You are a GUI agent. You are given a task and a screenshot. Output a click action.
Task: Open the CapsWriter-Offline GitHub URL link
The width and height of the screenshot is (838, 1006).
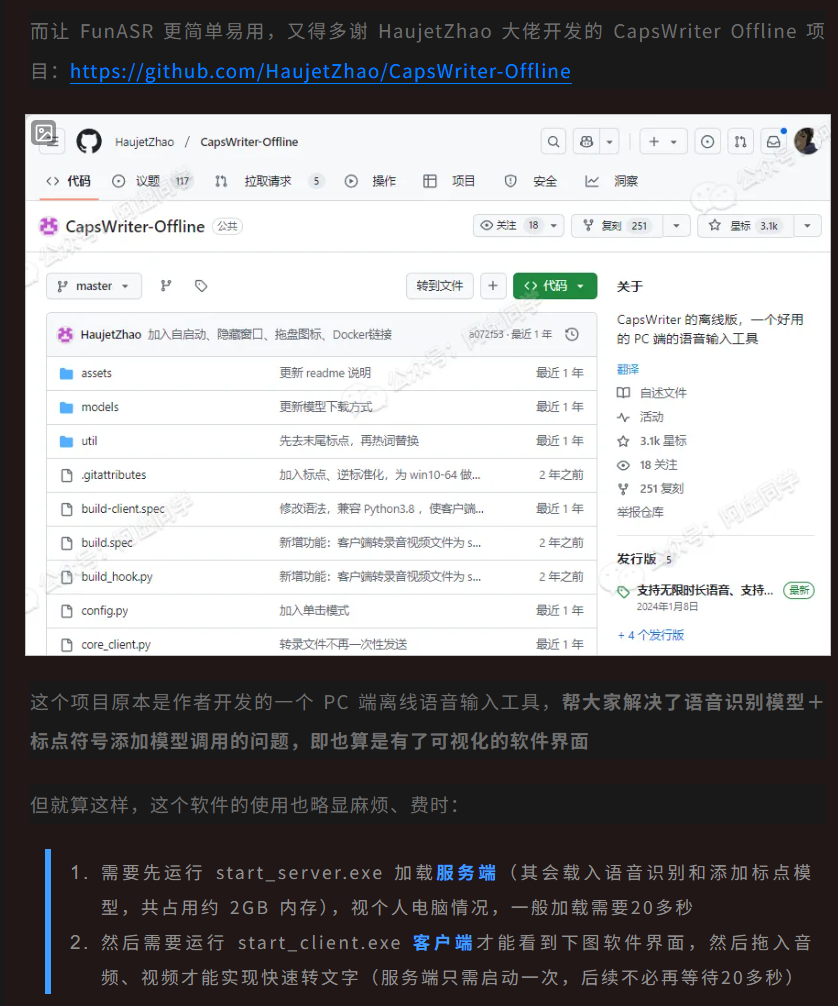tap(320, 72)
